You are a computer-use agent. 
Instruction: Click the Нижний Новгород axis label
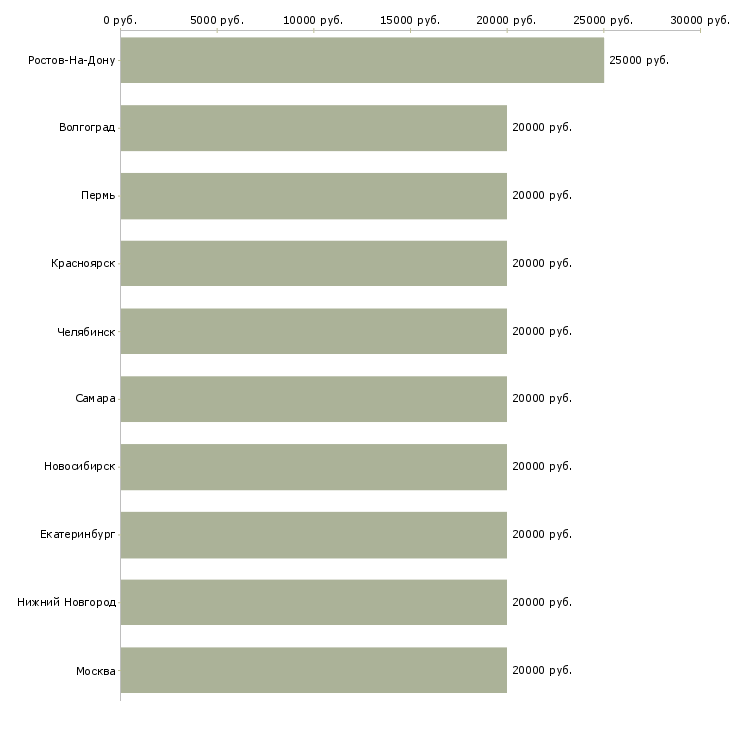click(66, 602)
